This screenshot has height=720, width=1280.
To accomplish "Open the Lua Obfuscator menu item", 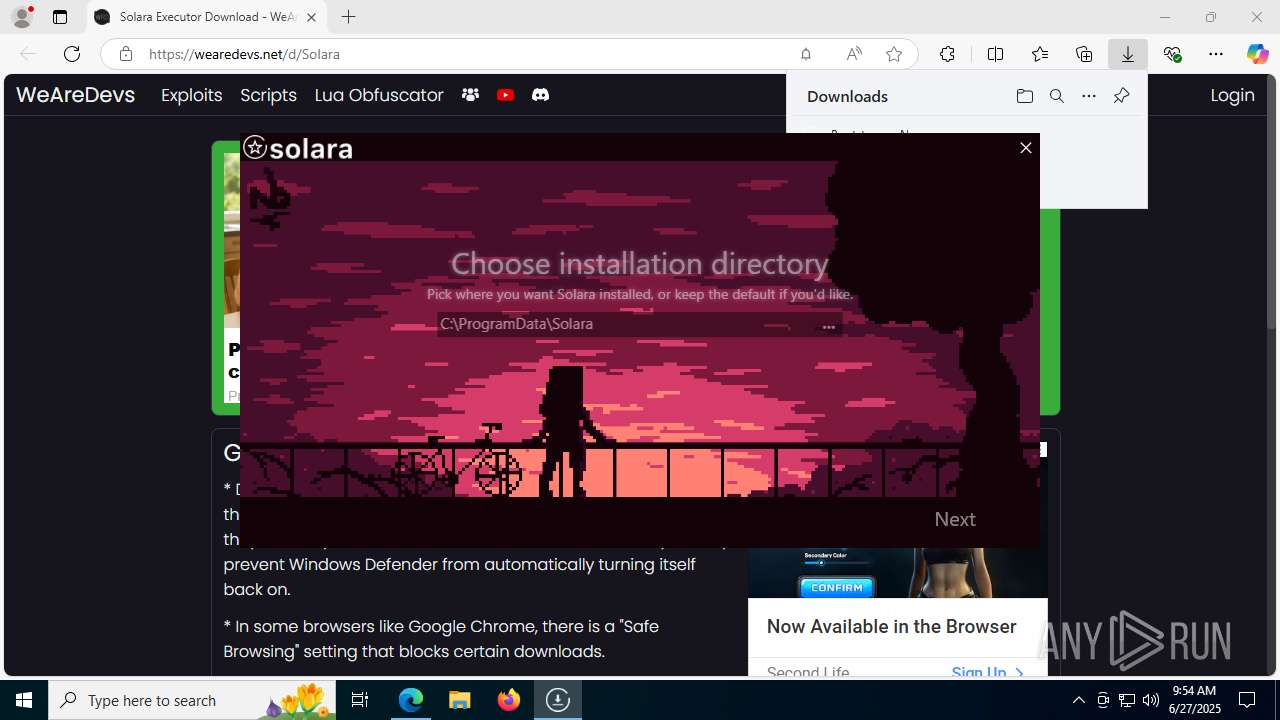I will (379, 95).
